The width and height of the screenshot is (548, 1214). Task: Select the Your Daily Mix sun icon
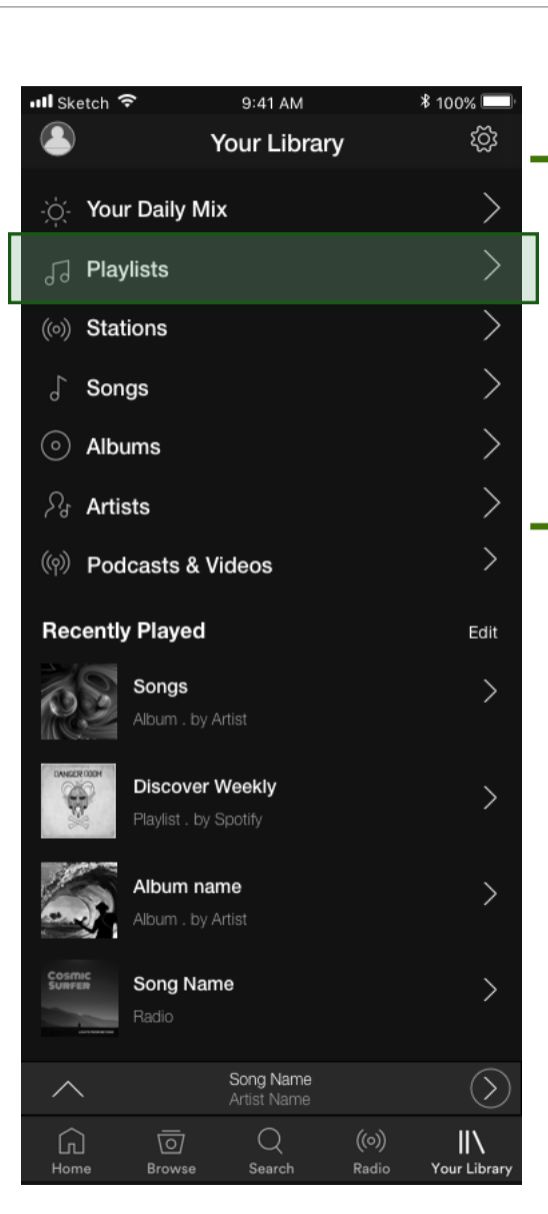click(54, 210)
